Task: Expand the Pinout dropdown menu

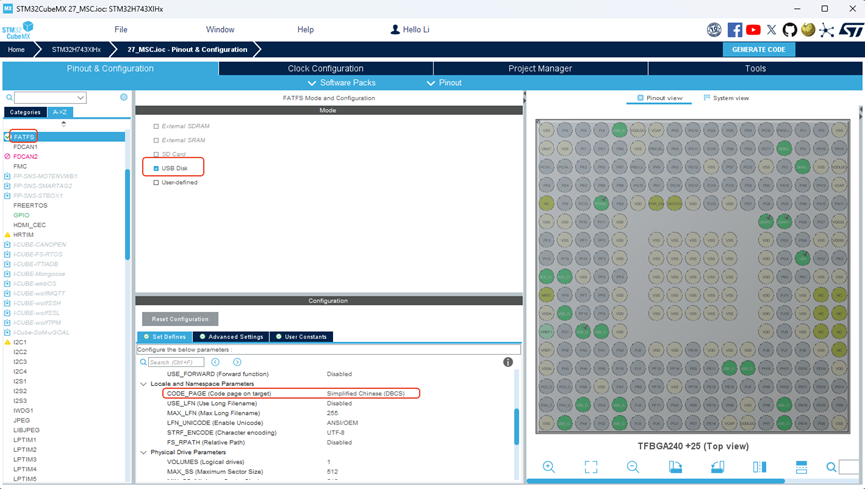Action: 444,83
